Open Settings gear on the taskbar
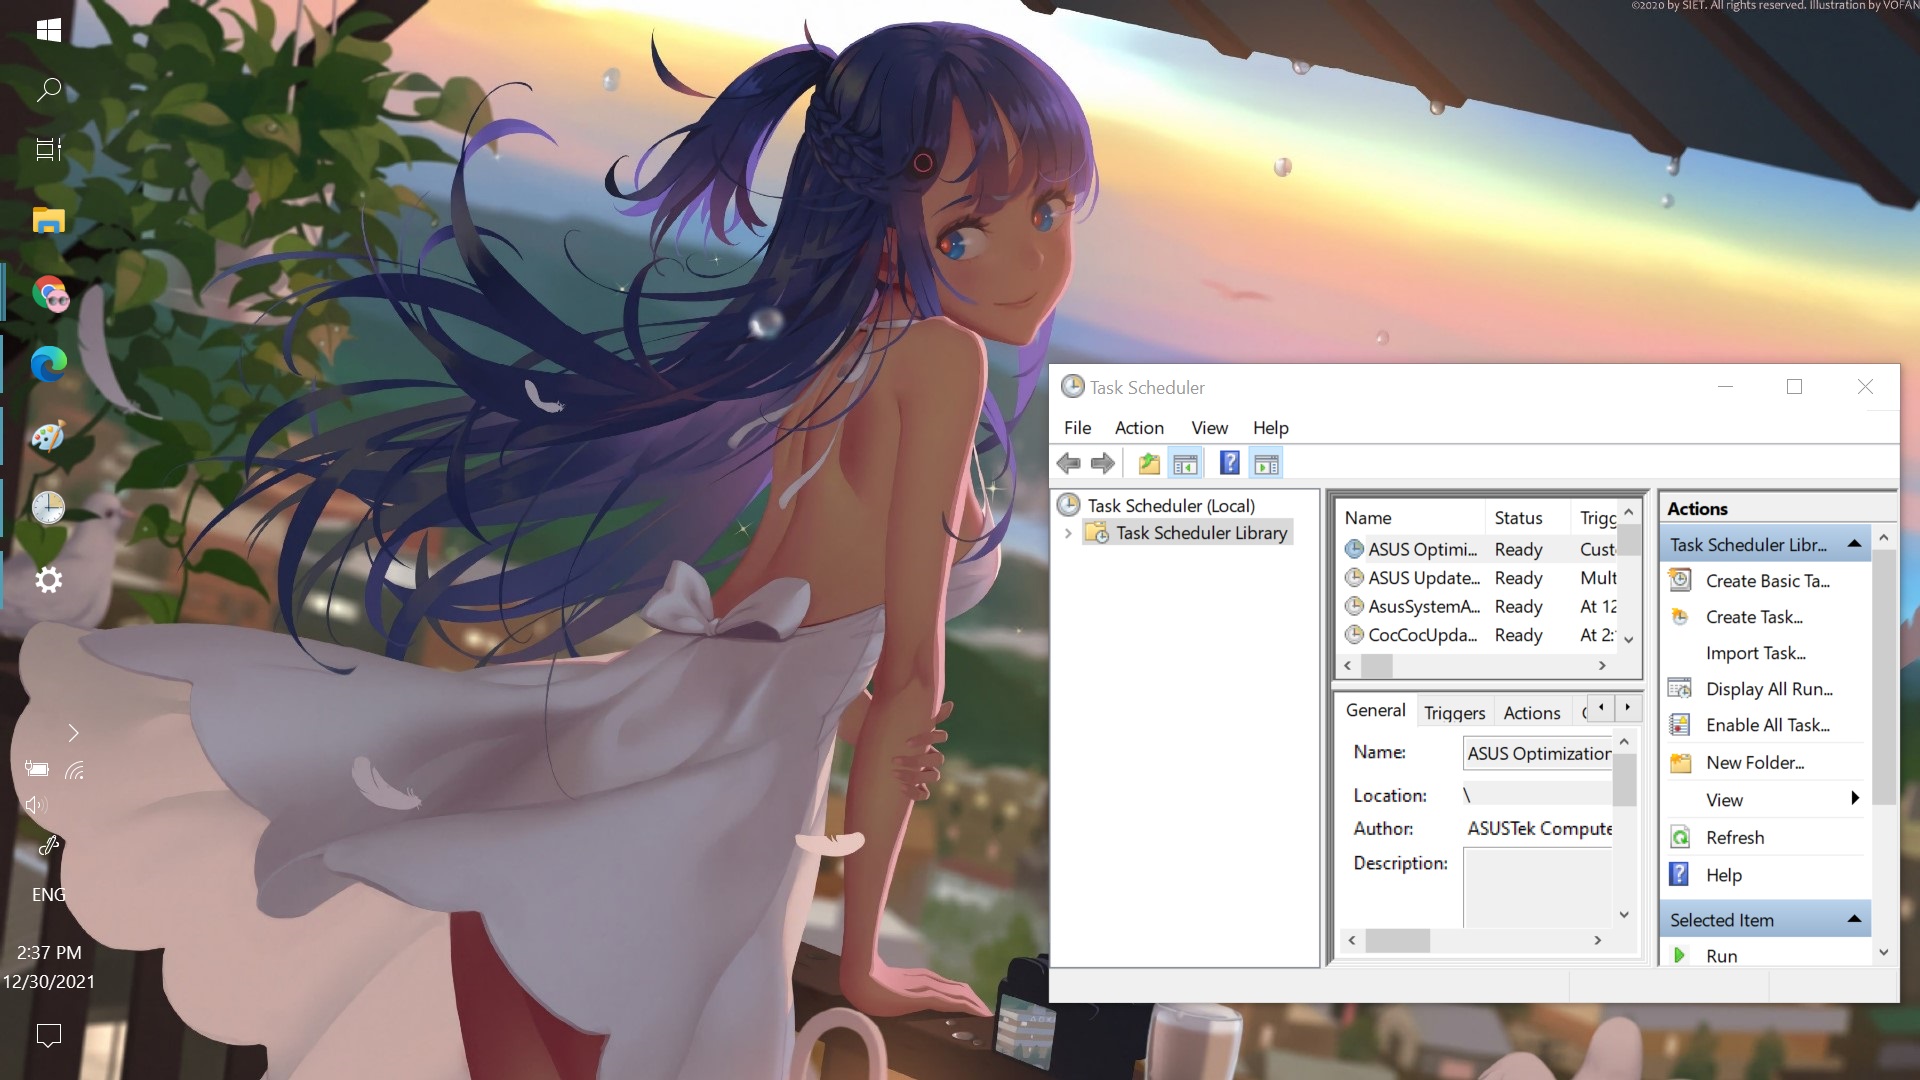The image size is (1920, 1080). (x=48, y=580)
